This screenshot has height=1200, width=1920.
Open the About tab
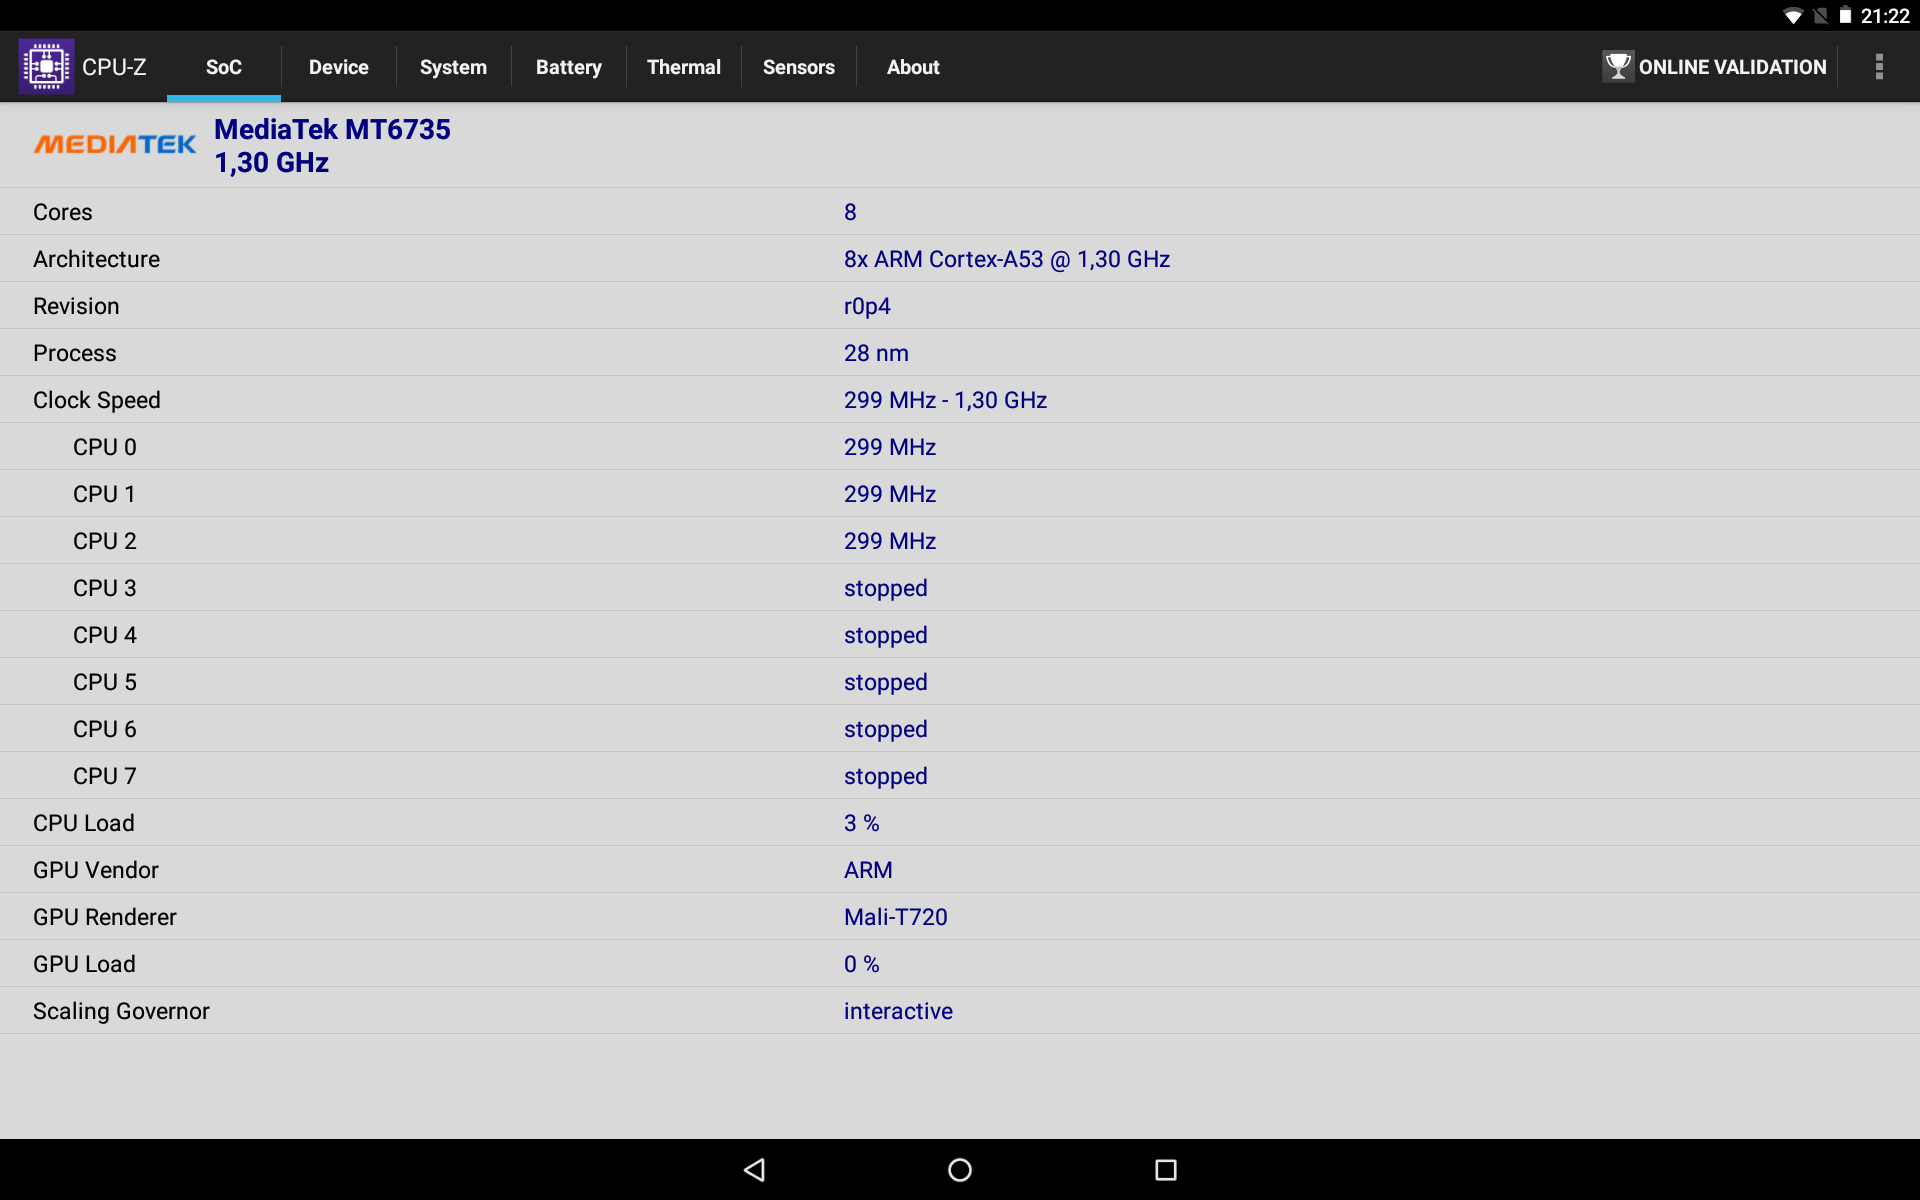(x=913, y=67)
